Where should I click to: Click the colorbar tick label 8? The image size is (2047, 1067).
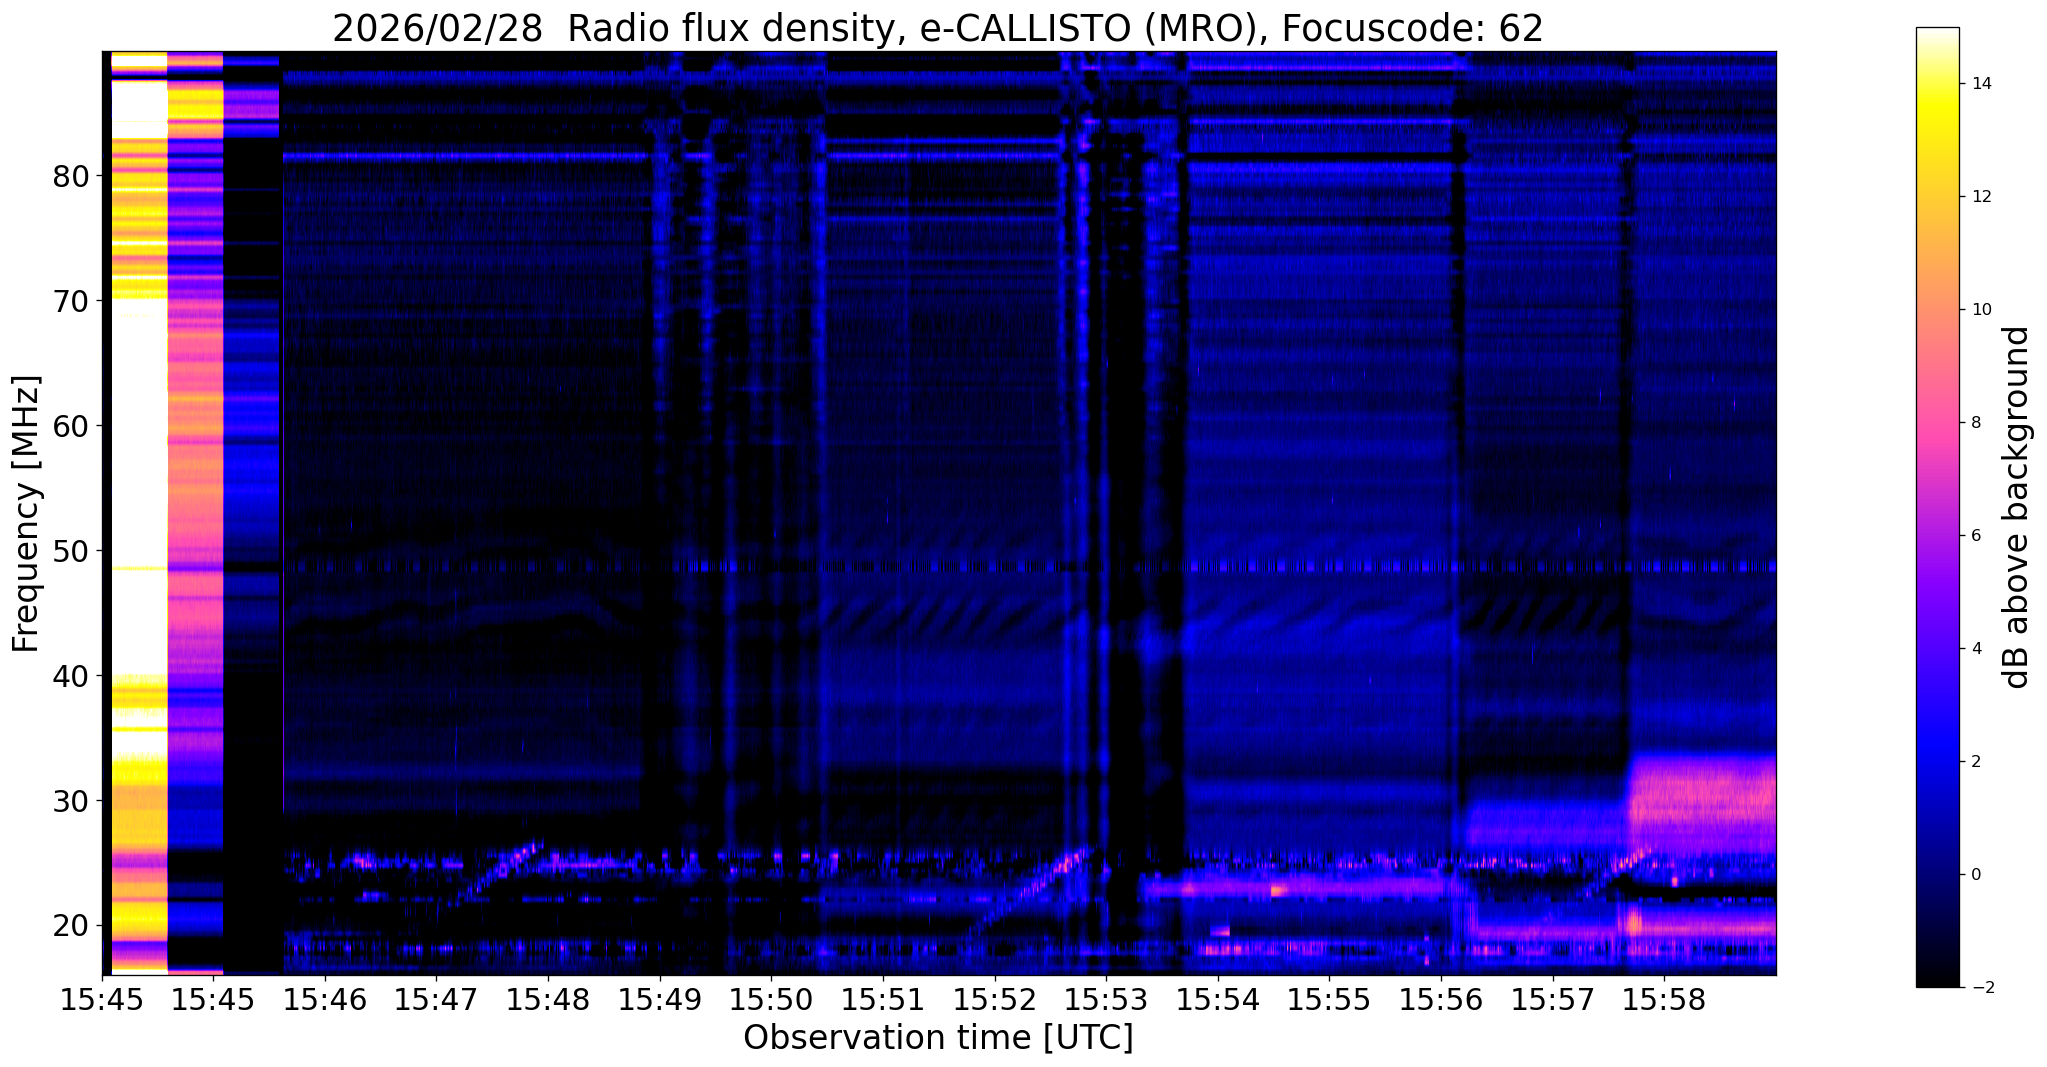(x=1974, y=423)
